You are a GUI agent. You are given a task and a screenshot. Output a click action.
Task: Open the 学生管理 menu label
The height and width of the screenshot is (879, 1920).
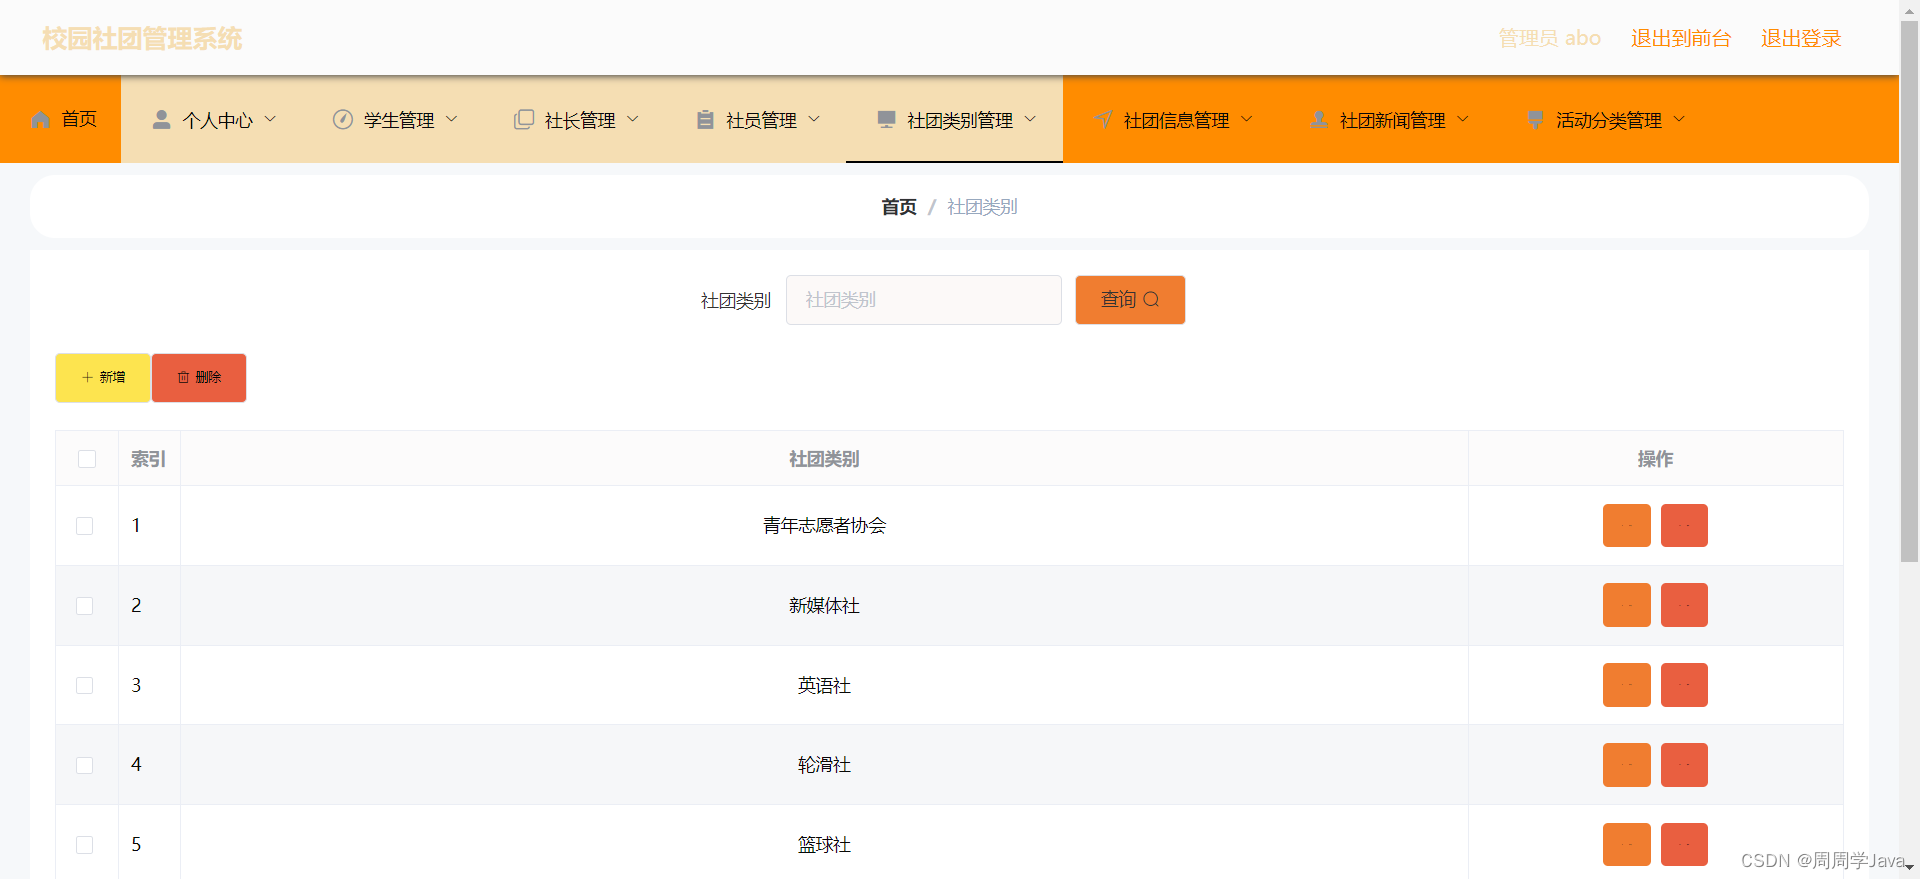pos(399,120)
